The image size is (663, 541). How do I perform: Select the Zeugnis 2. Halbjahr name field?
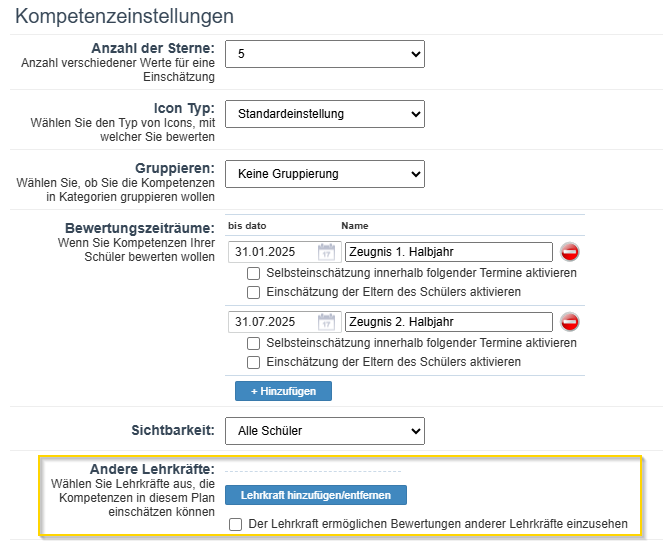[448, 322]
